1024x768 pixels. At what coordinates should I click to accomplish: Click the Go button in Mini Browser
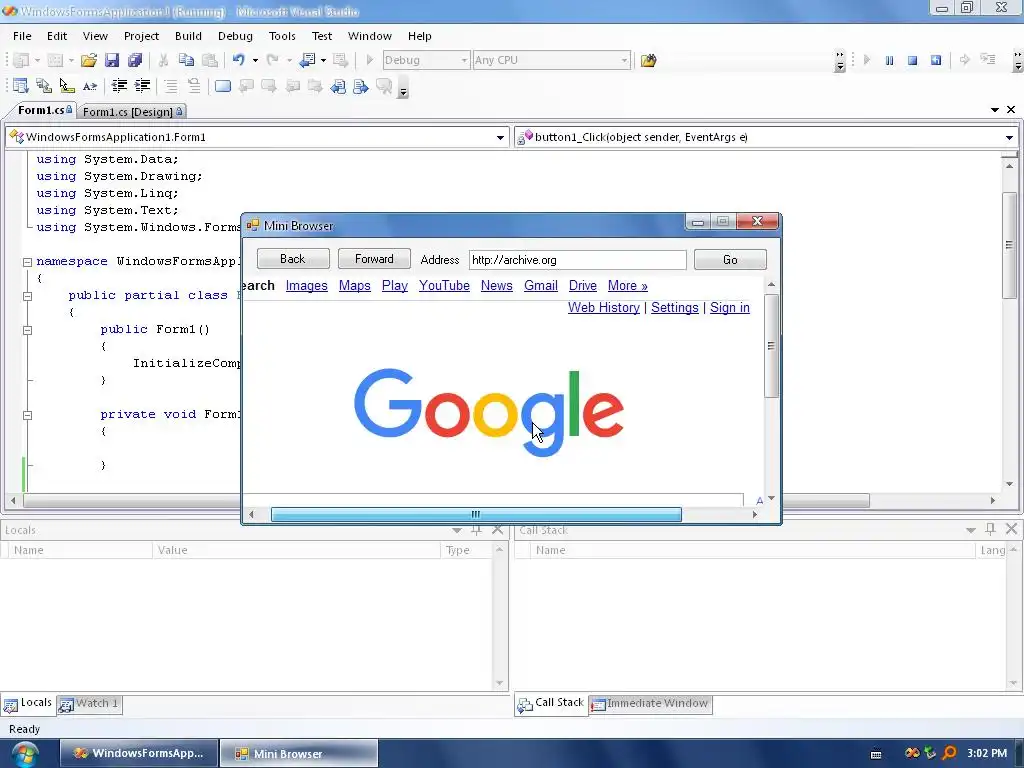coord(730,260)
